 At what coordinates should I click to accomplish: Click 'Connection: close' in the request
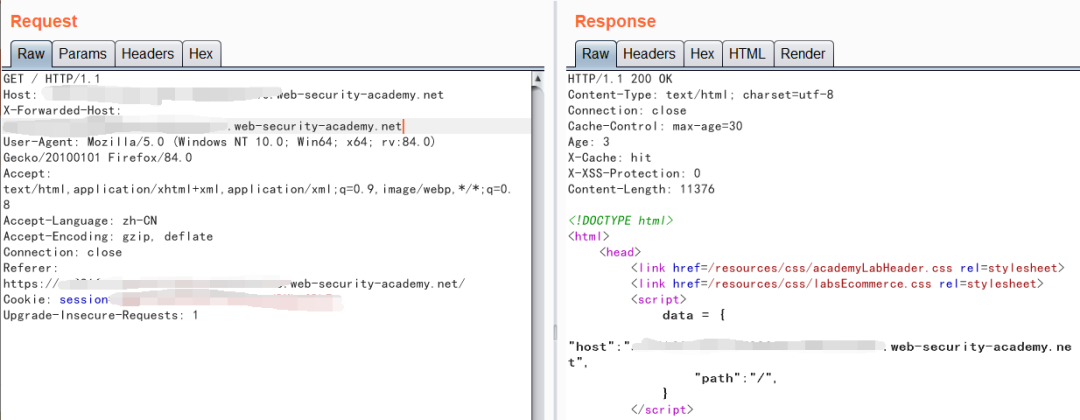click(x=63, y=252)
